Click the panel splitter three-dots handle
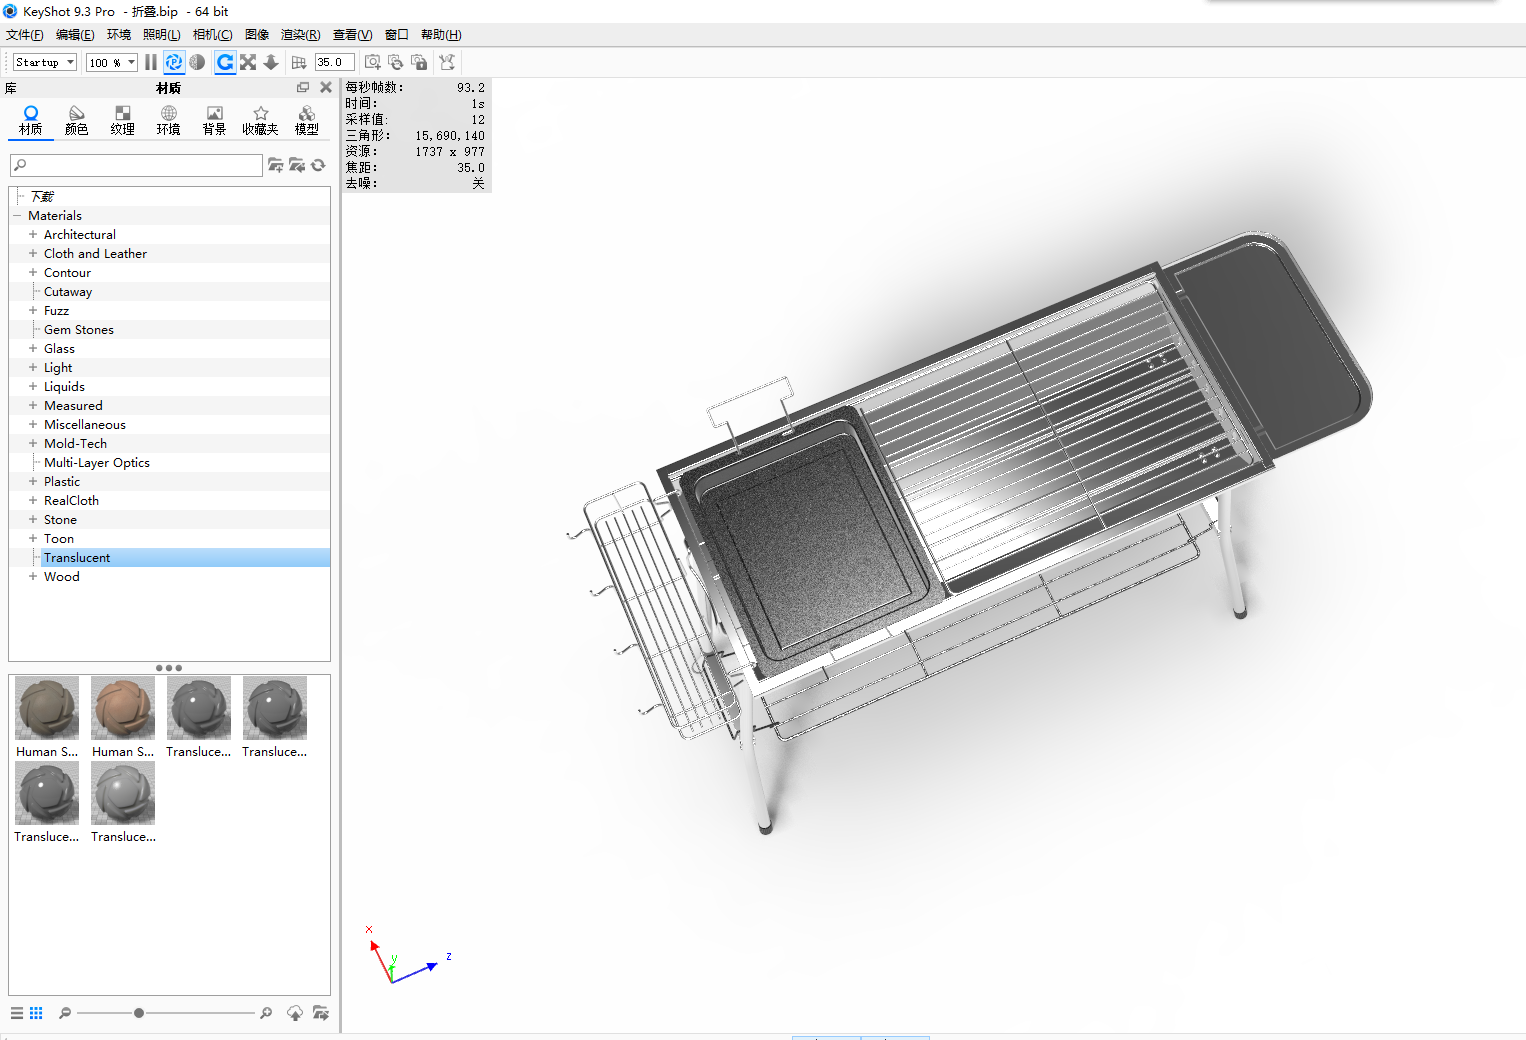Viewport: 1526px width, 1040px height. (169, 668)
